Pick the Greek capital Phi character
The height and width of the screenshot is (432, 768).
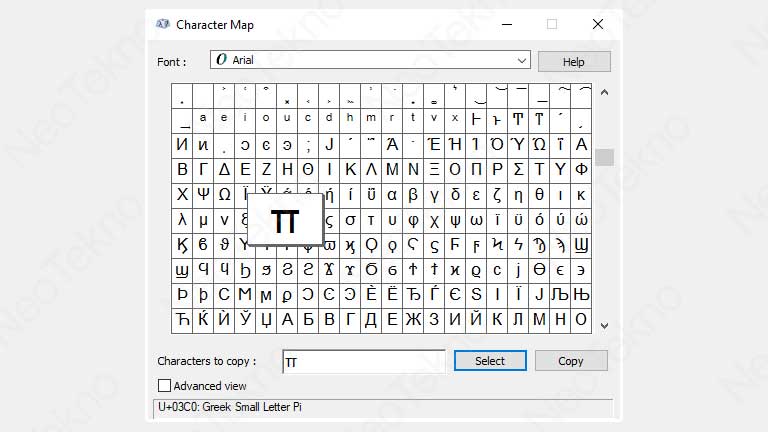tap(581, 169)
